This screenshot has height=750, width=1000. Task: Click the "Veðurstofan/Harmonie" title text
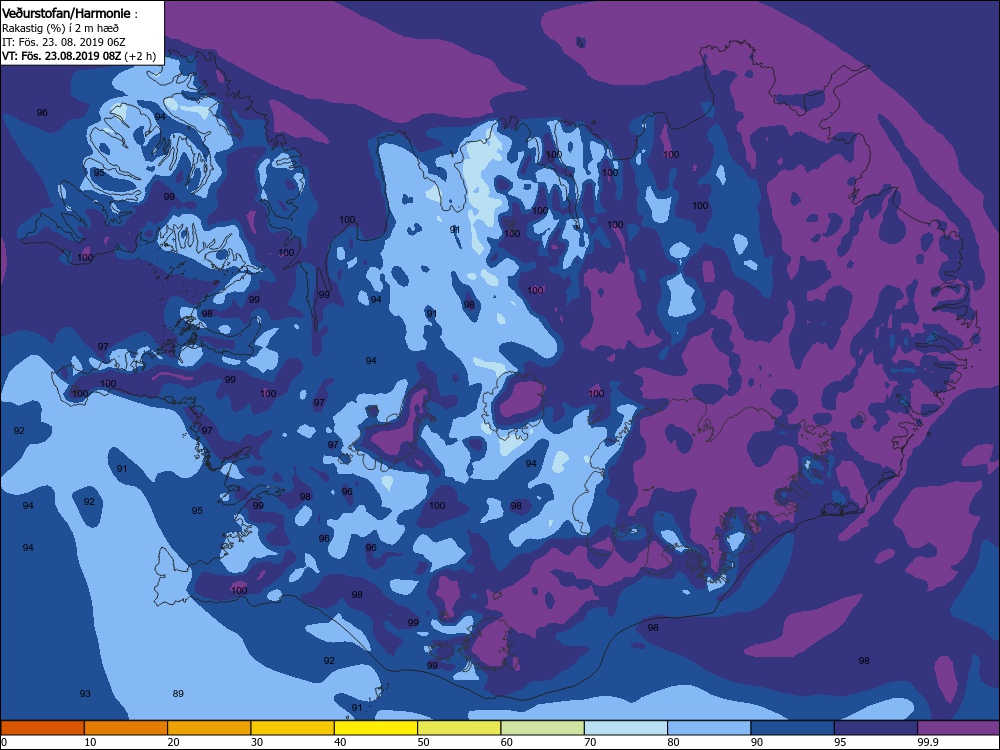[66, 13]
